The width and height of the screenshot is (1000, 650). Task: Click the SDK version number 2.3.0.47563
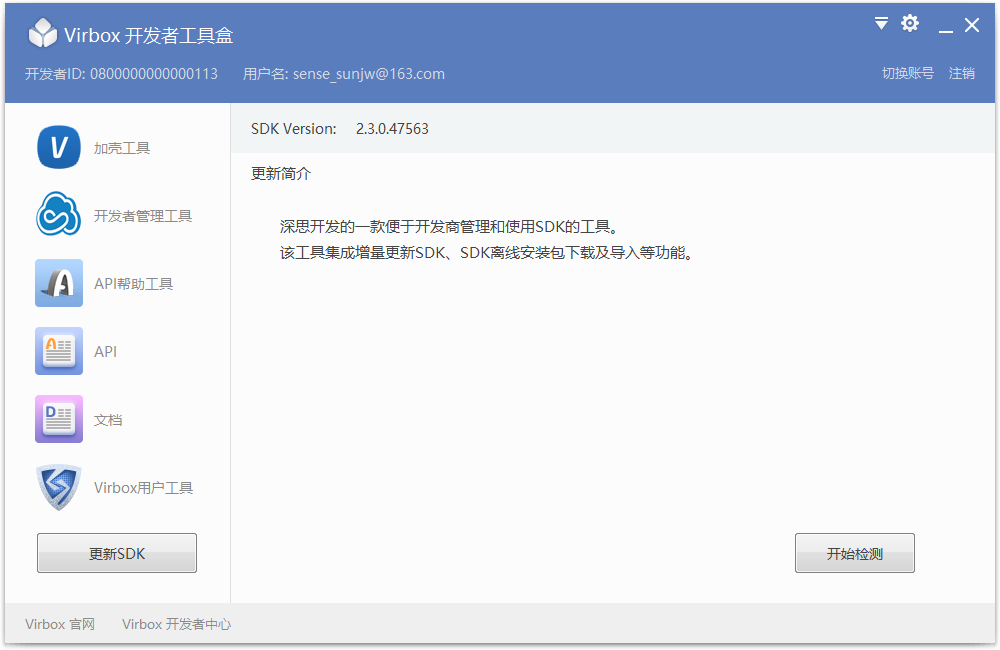tap(392, 129)
